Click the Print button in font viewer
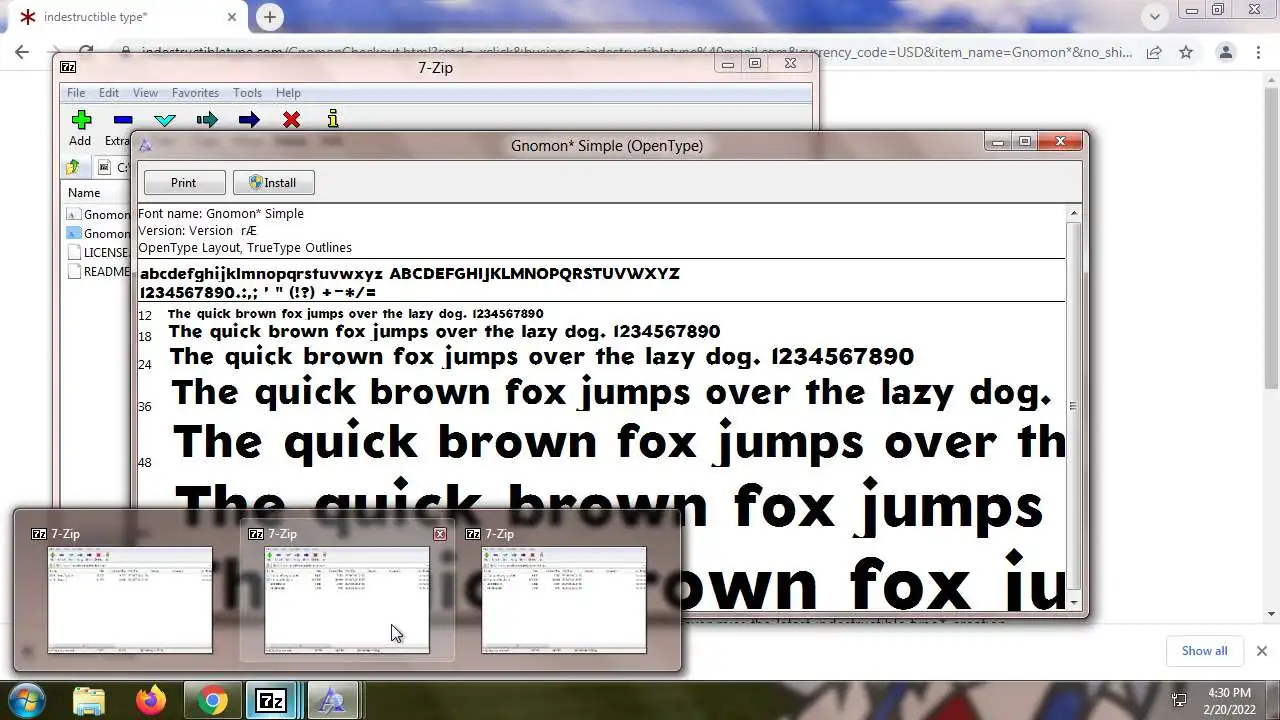1280x720 pixels. coord(184,182)
